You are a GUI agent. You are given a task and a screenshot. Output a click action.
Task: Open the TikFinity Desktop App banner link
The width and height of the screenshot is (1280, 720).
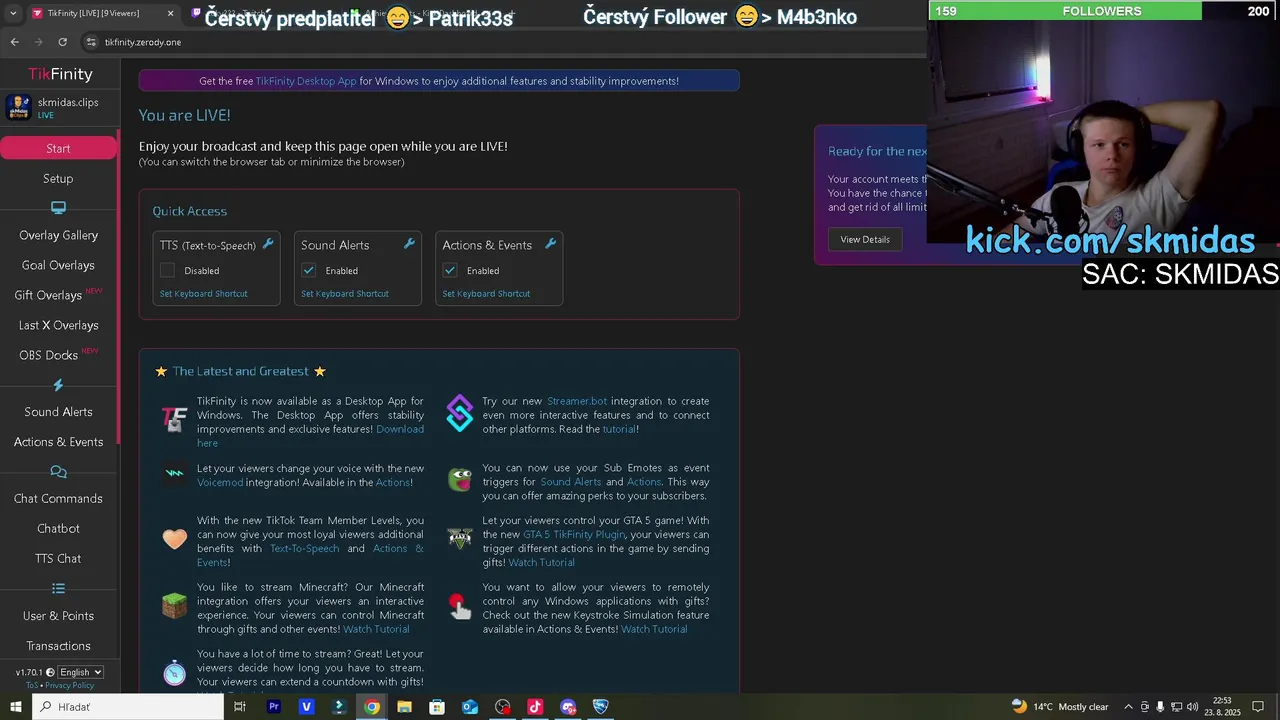pos(306,81)
